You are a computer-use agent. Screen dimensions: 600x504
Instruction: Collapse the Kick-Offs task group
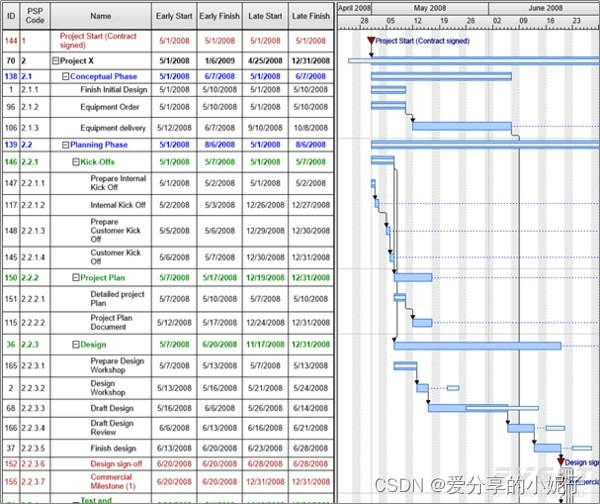(x=76, y=161)
